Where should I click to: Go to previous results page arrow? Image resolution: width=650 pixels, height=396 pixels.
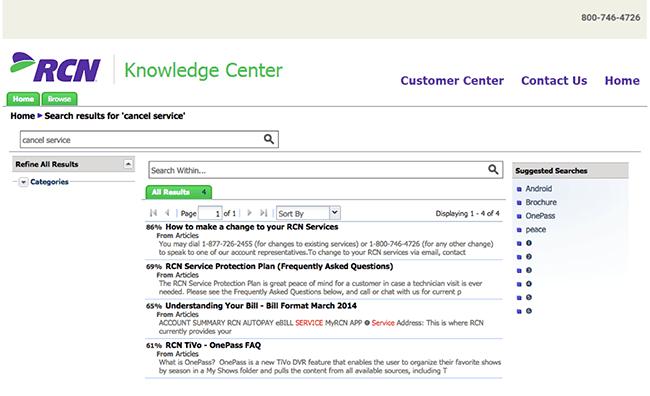(167, 213)
